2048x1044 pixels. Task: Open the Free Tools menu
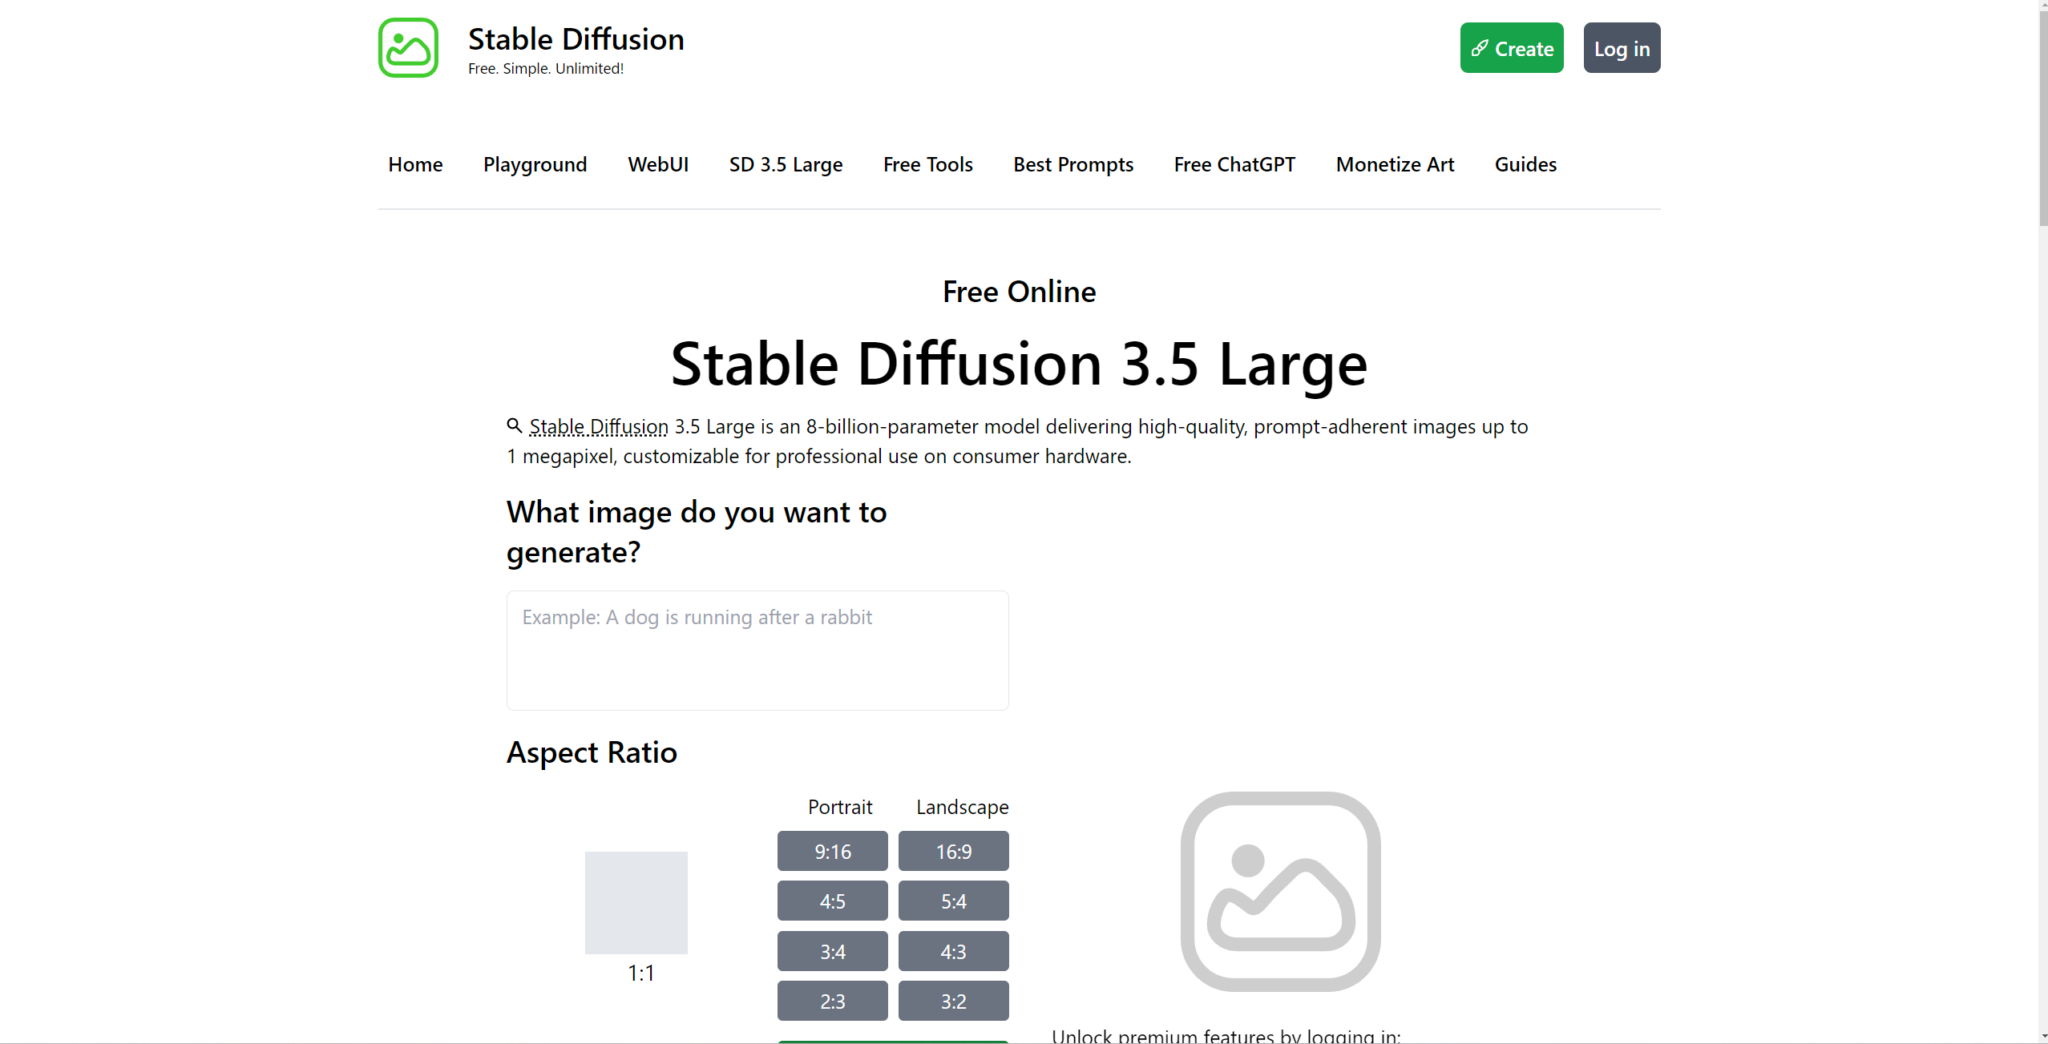(928, 164)
